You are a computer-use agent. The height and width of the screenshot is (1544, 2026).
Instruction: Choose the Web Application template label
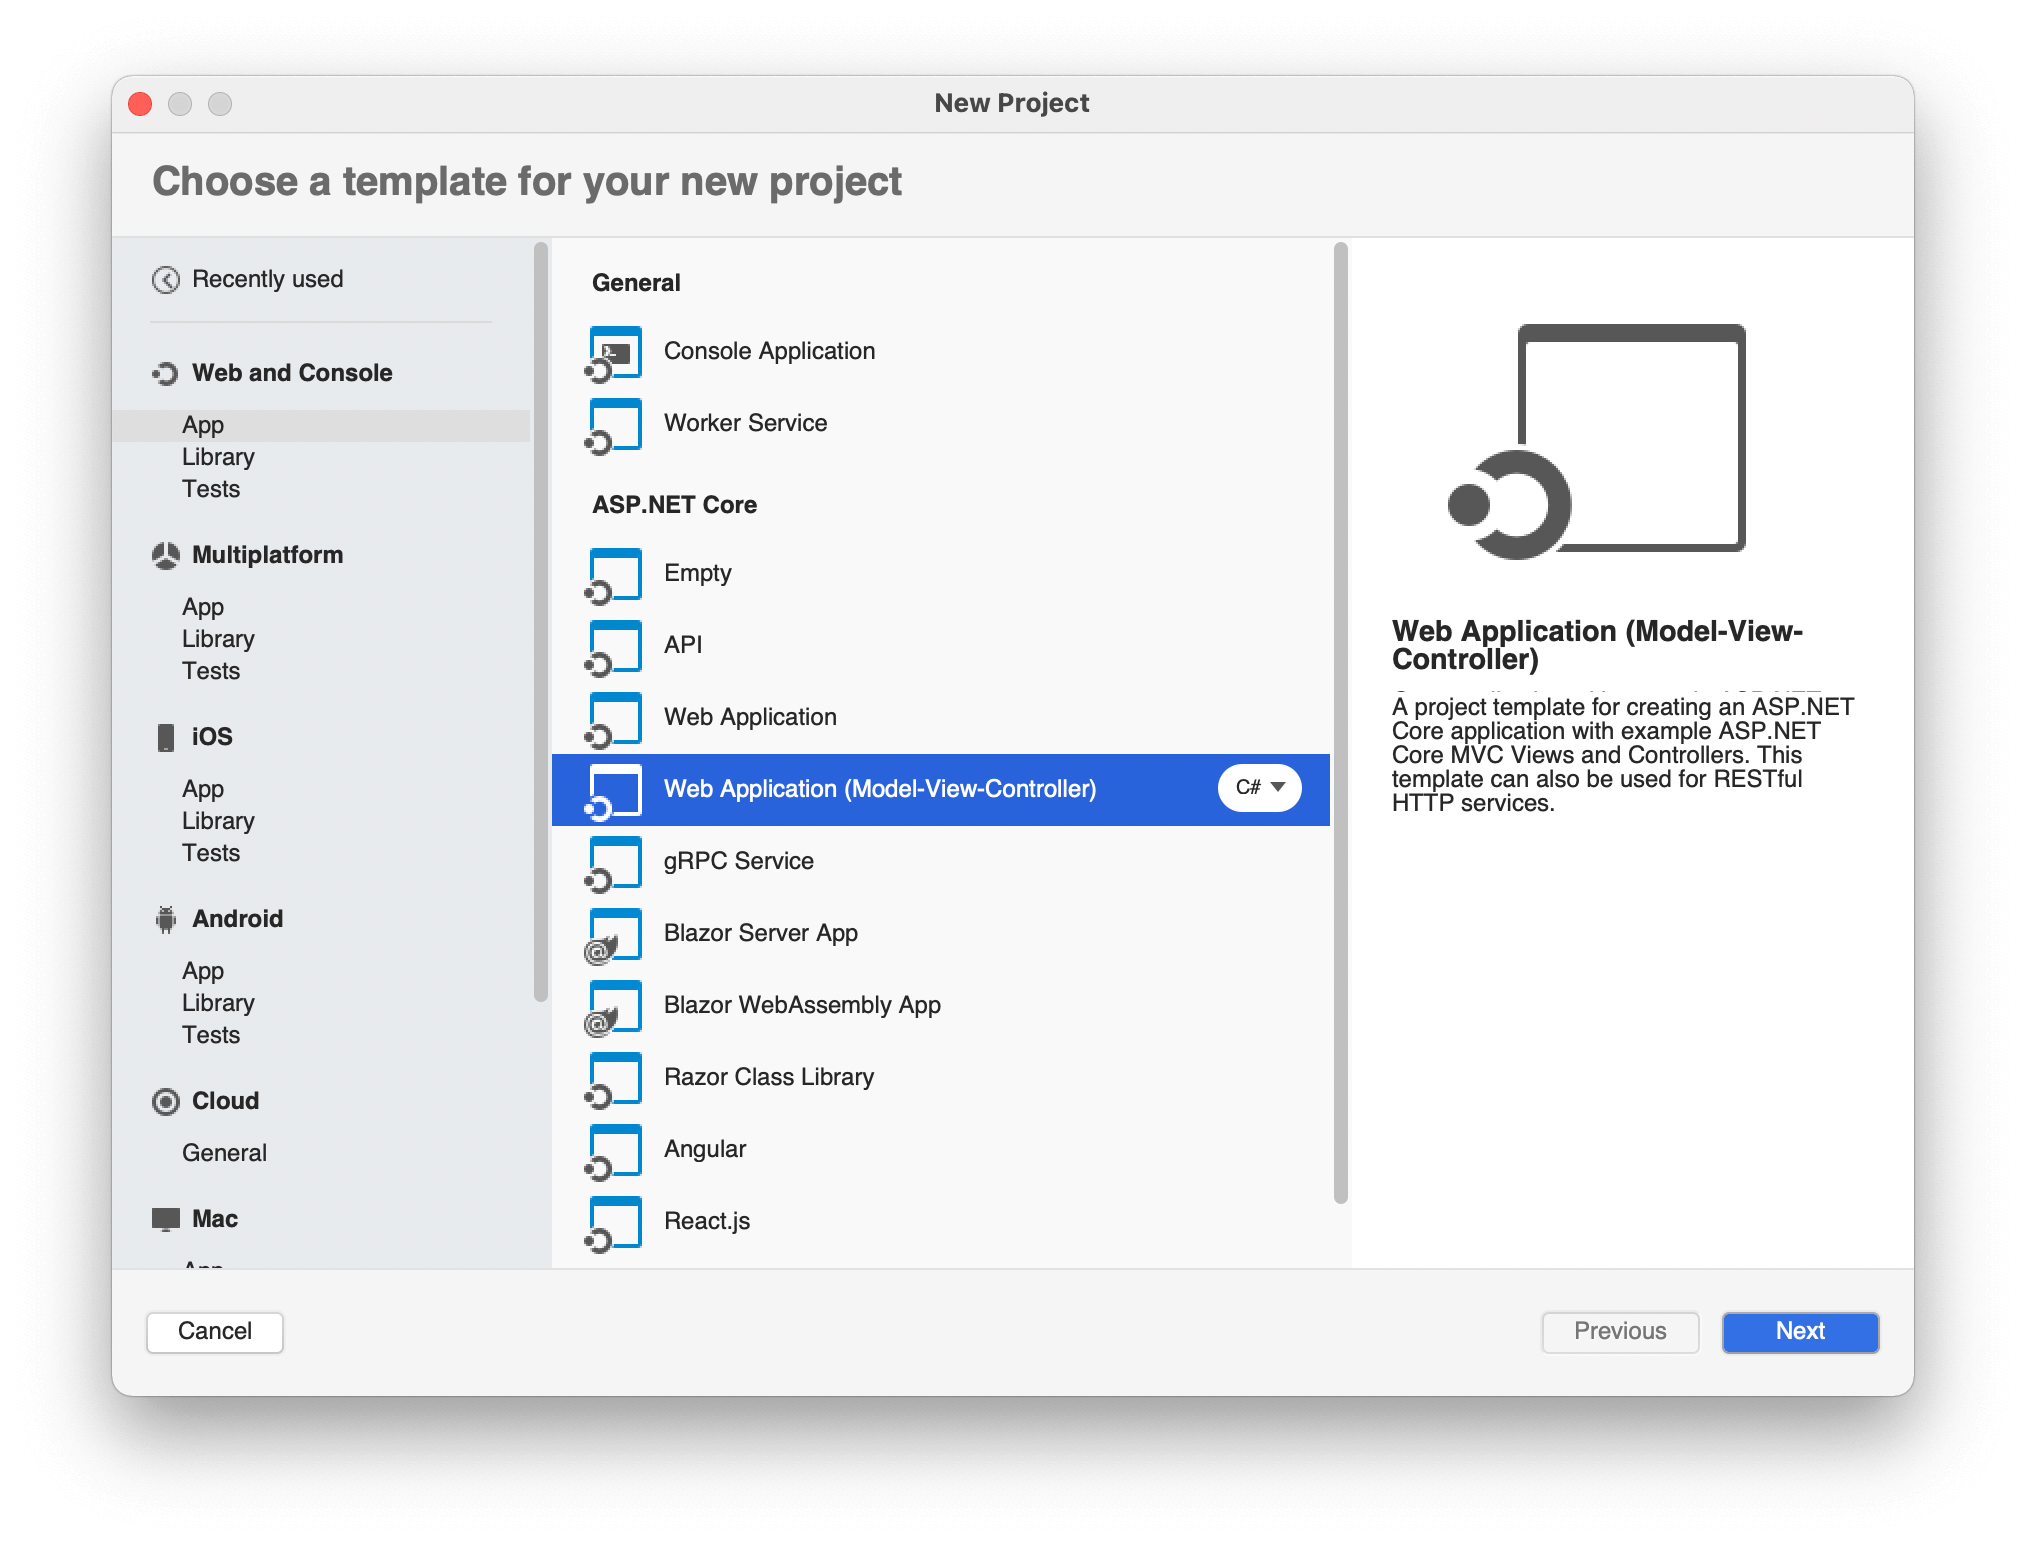pos(750,717)
